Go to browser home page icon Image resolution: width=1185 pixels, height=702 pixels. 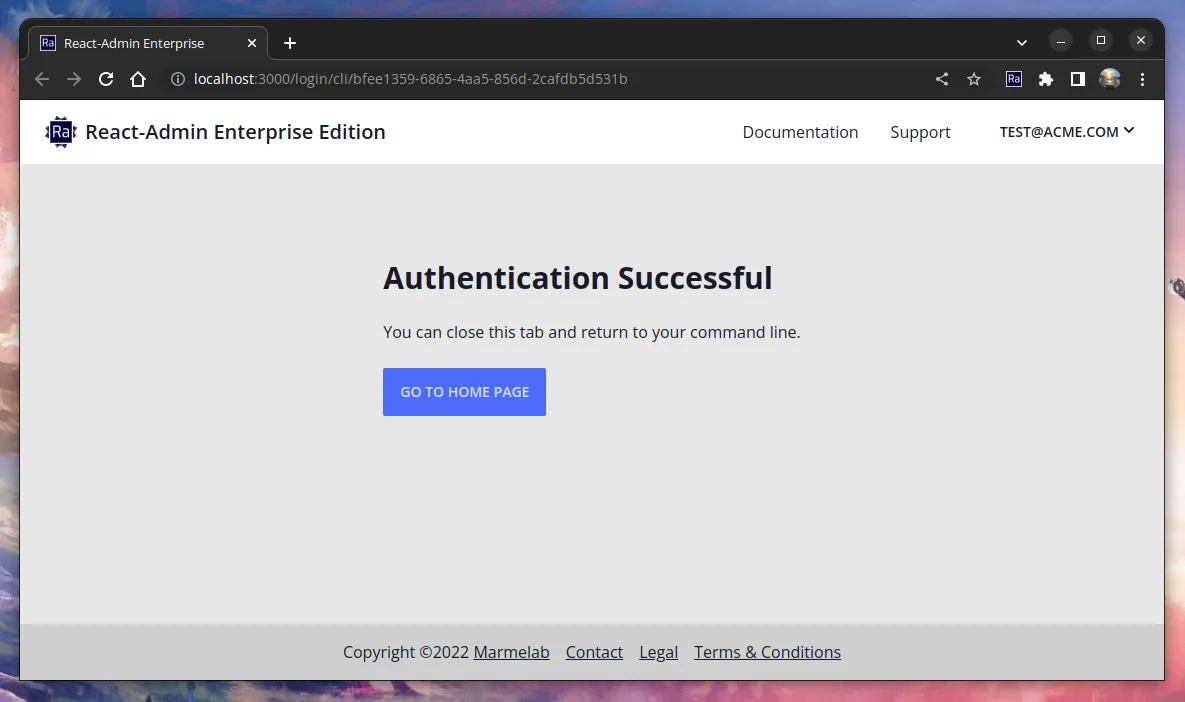coord(138,79)
